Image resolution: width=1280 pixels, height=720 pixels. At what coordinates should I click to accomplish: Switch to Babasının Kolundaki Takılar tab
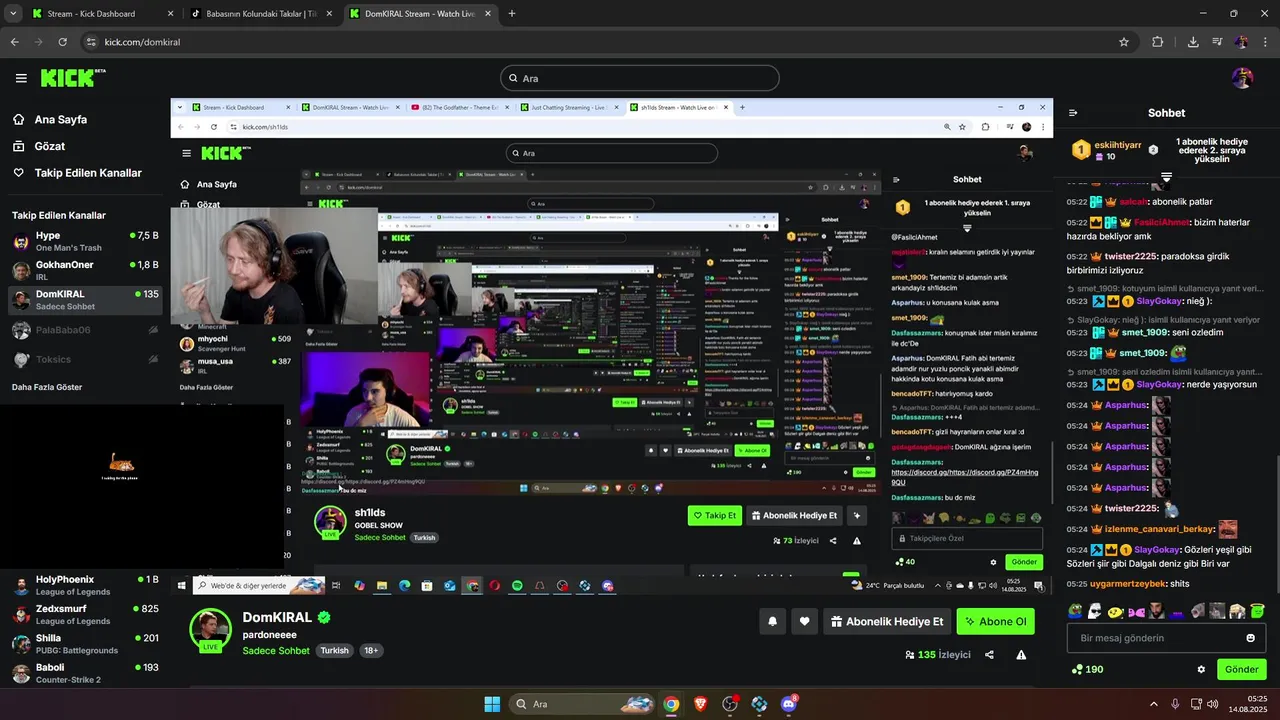[x=262, y=14]
